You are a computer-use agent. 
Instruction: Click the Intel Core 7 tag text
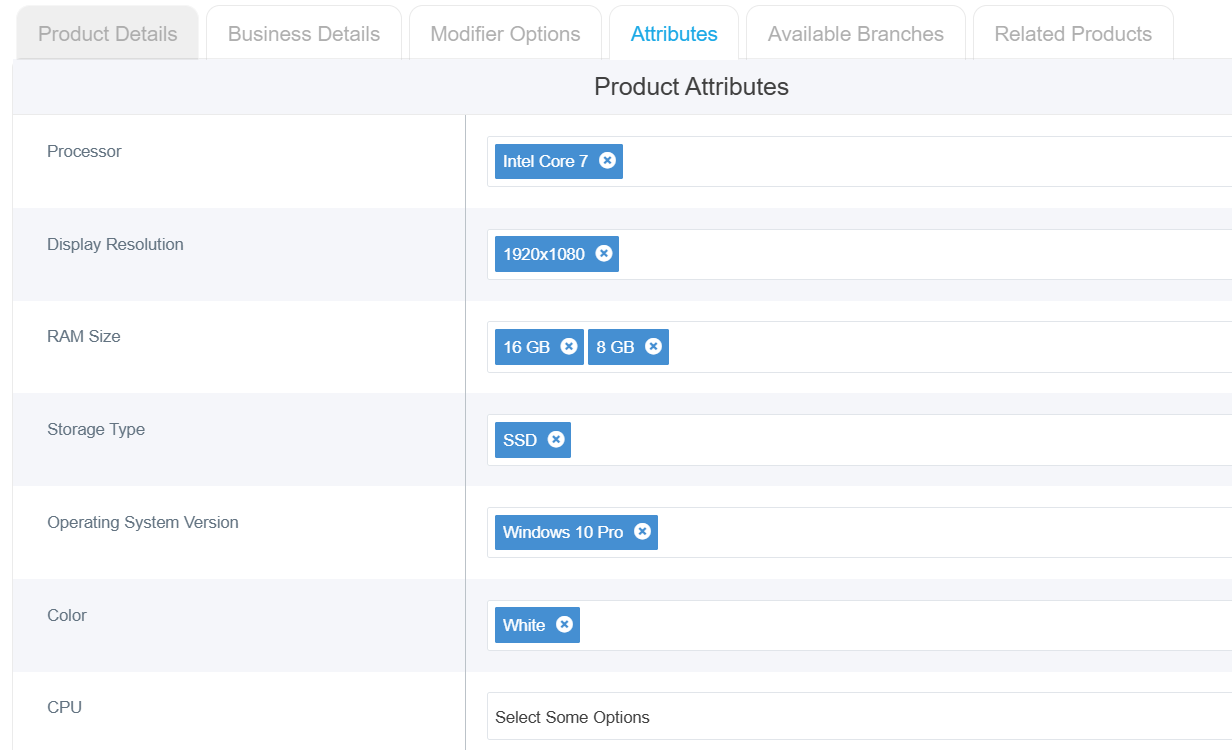tap(545, 161)
